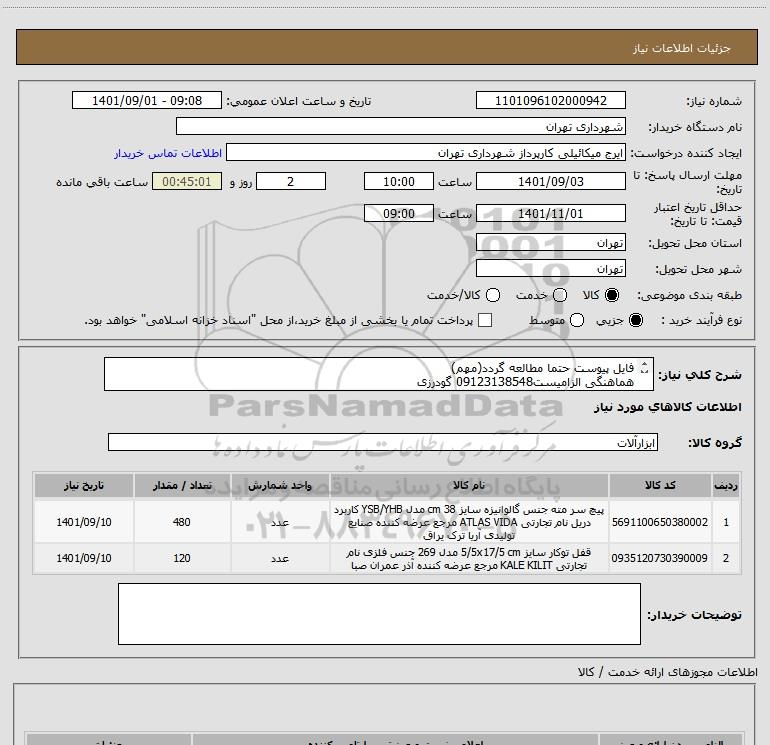770x745 pixels.
Task: Click the واحد شمارش column header
Action: [280, 485]
